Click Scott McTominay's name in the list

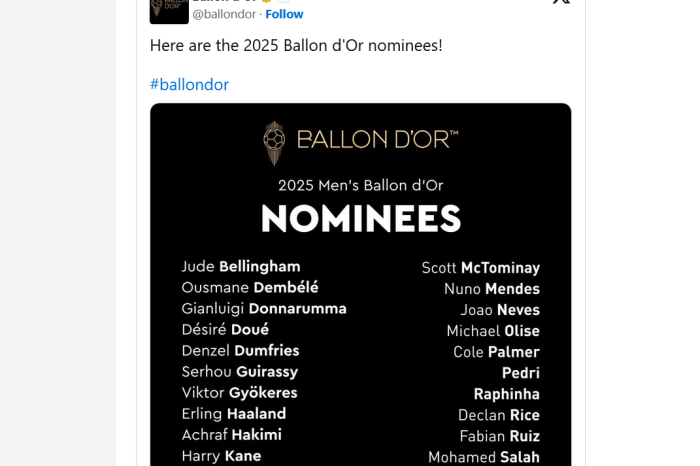tap(481, 268)
